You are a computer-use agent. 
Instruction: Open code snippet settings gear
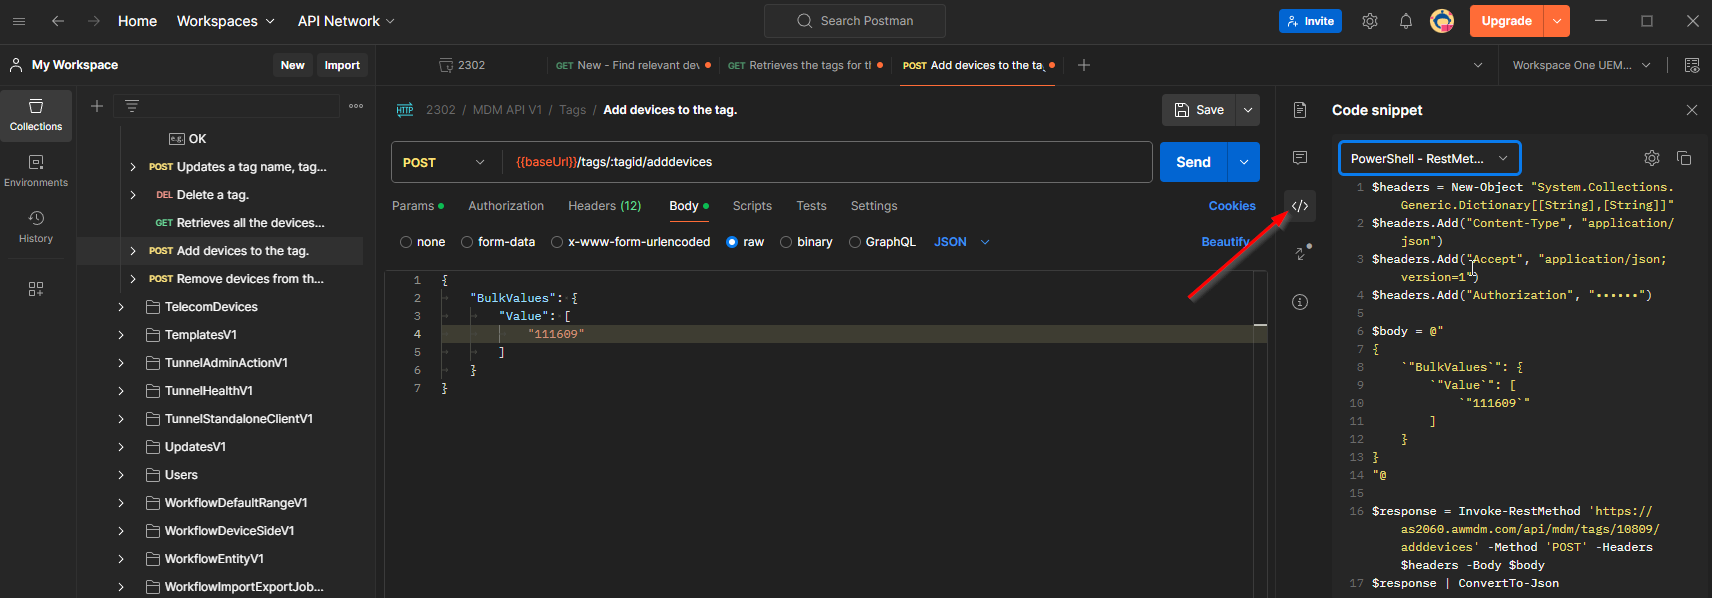click(x=1652, y=158)
